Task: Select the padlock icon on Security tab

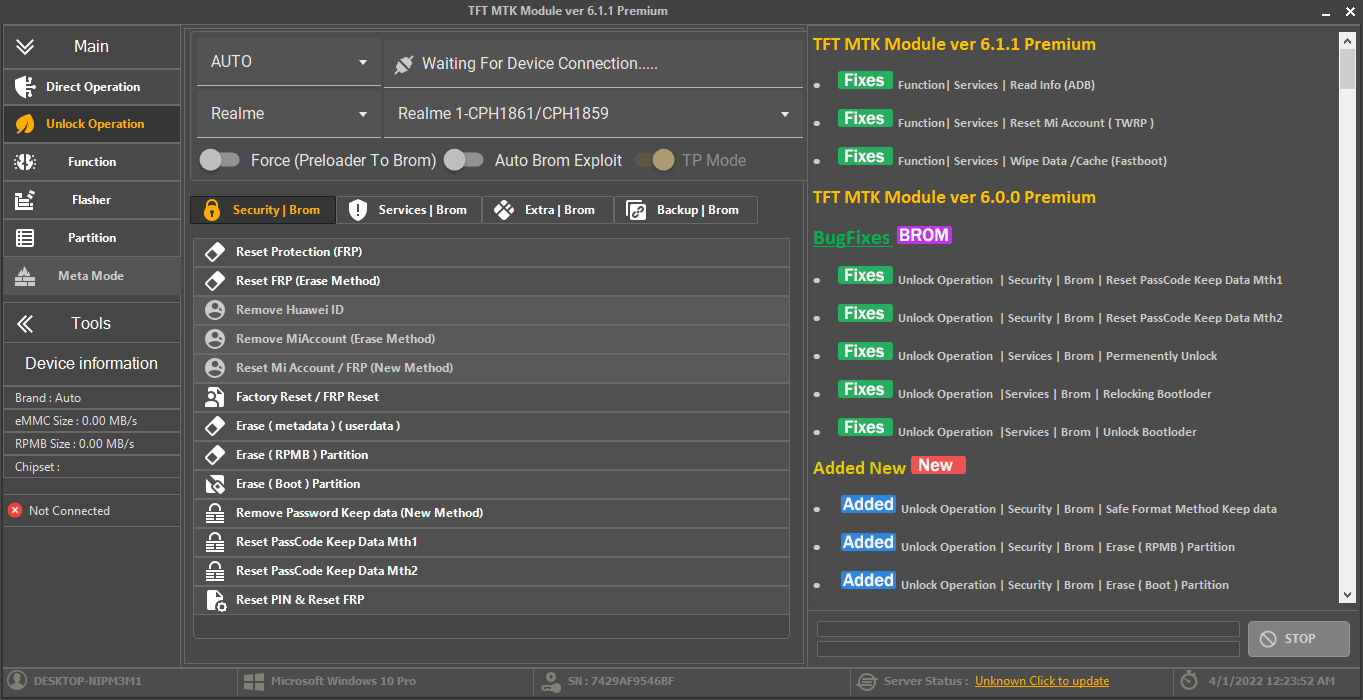Action: 210,210
